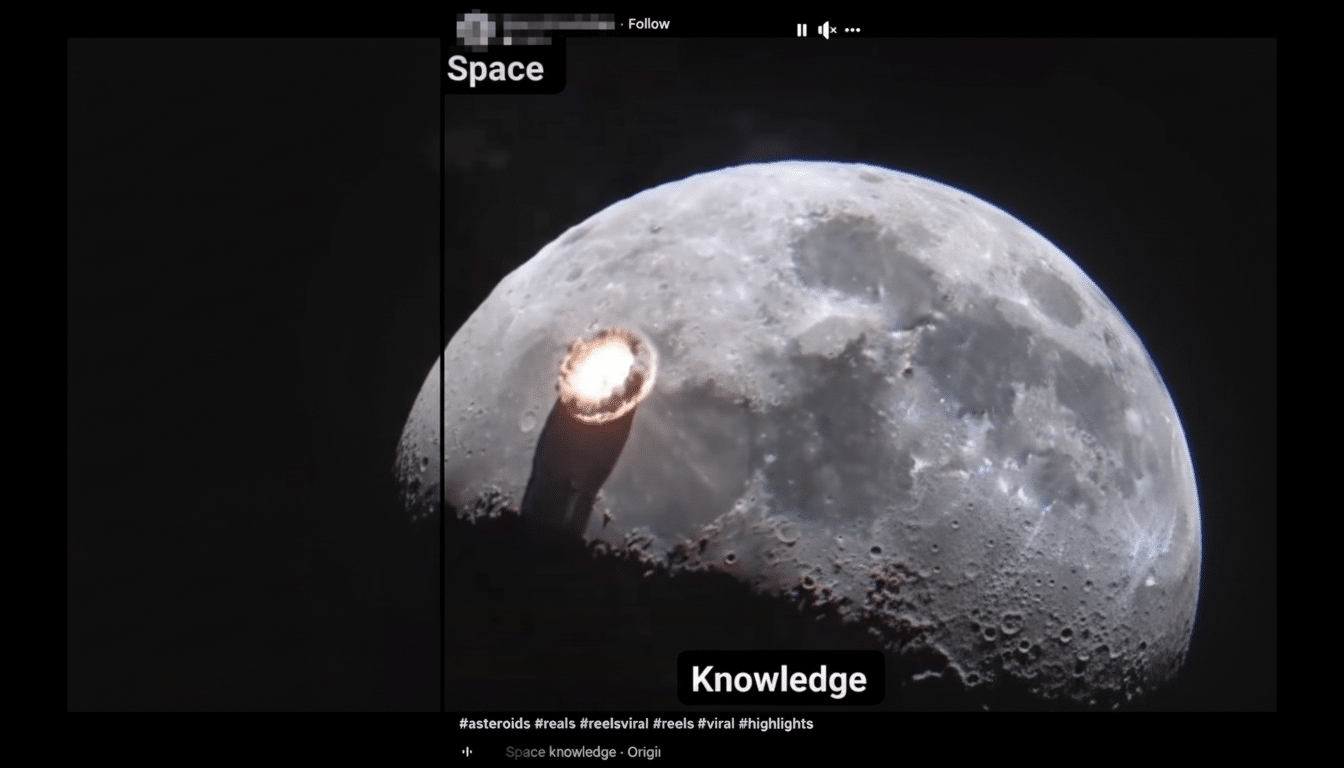Open the #reals hashtag

tap(555, 723)
